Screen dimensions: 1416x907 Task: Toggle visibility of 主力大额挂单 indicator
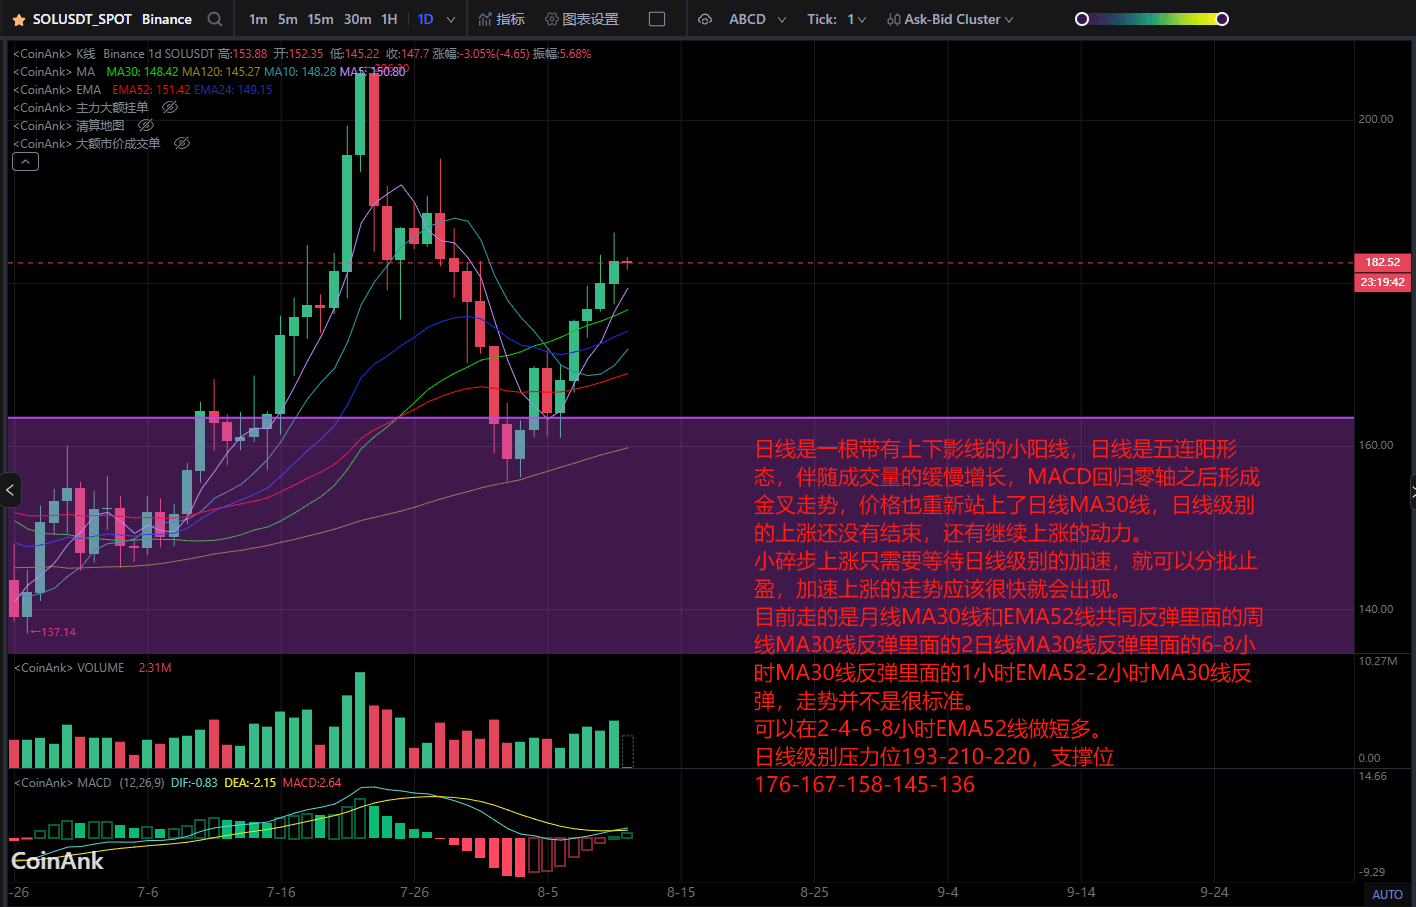tap(170, 107)
